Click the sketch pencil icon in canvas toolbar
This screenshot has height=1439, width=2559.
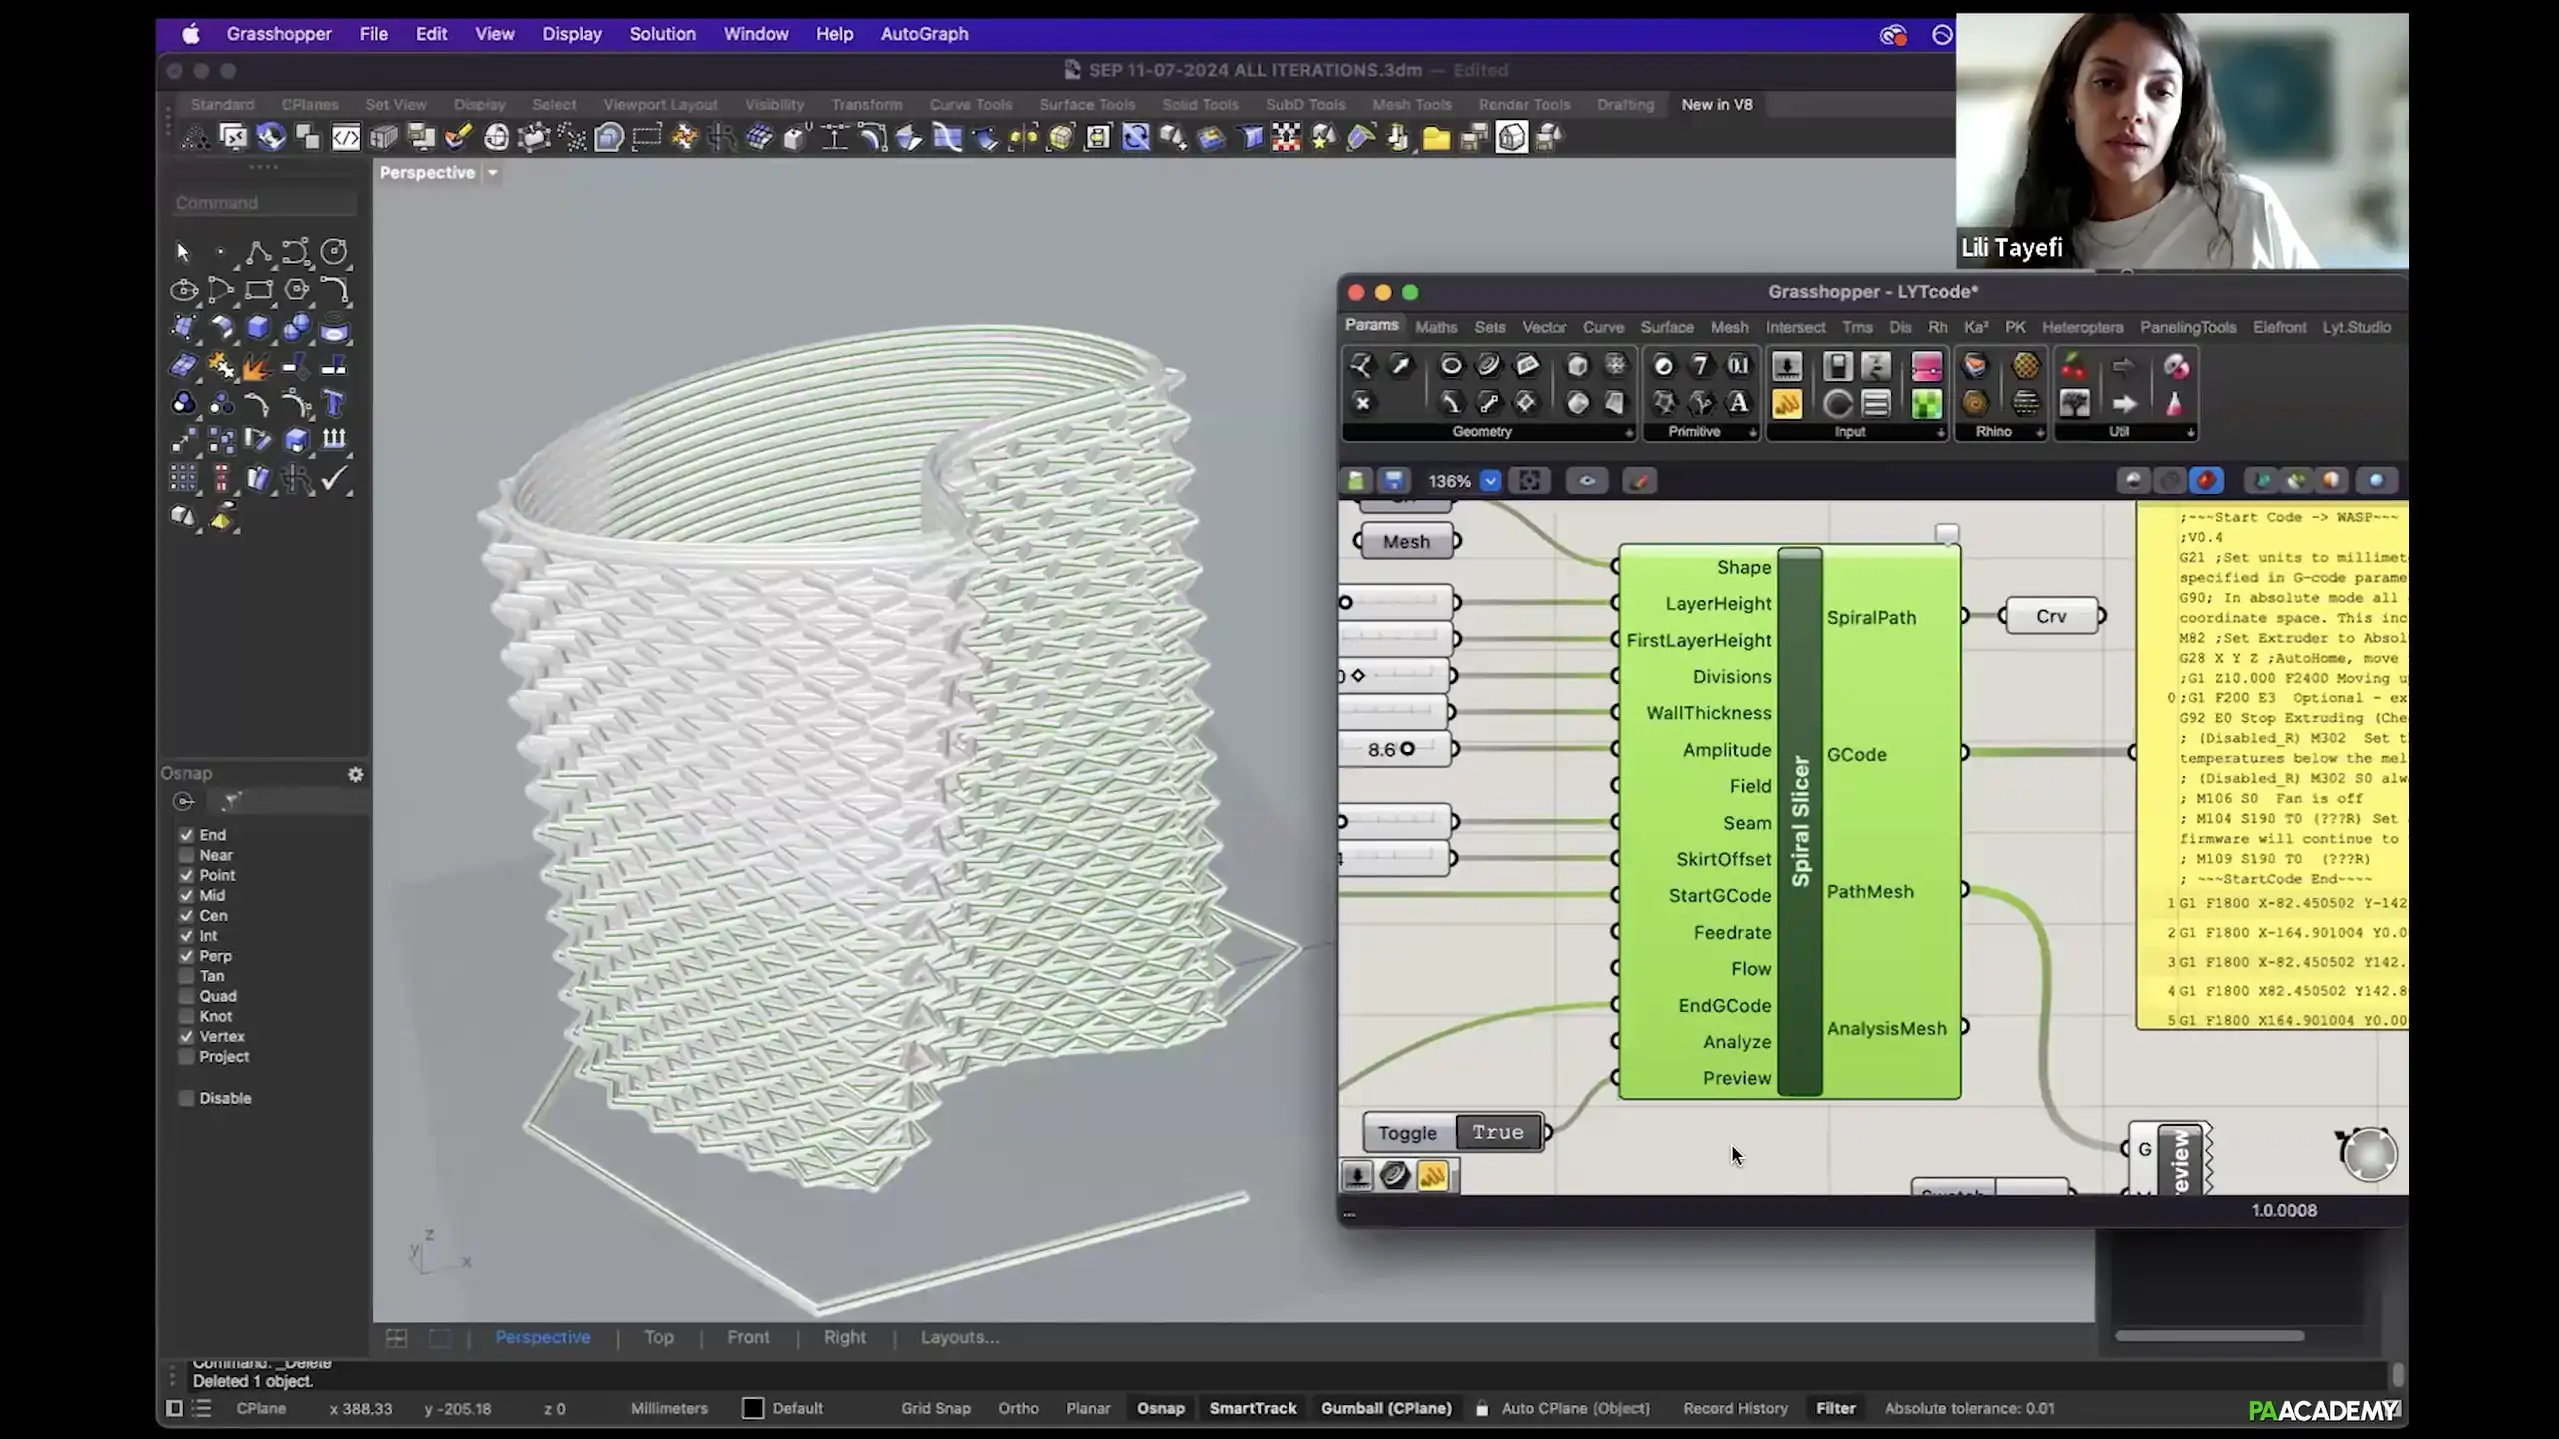point(1639,481)
